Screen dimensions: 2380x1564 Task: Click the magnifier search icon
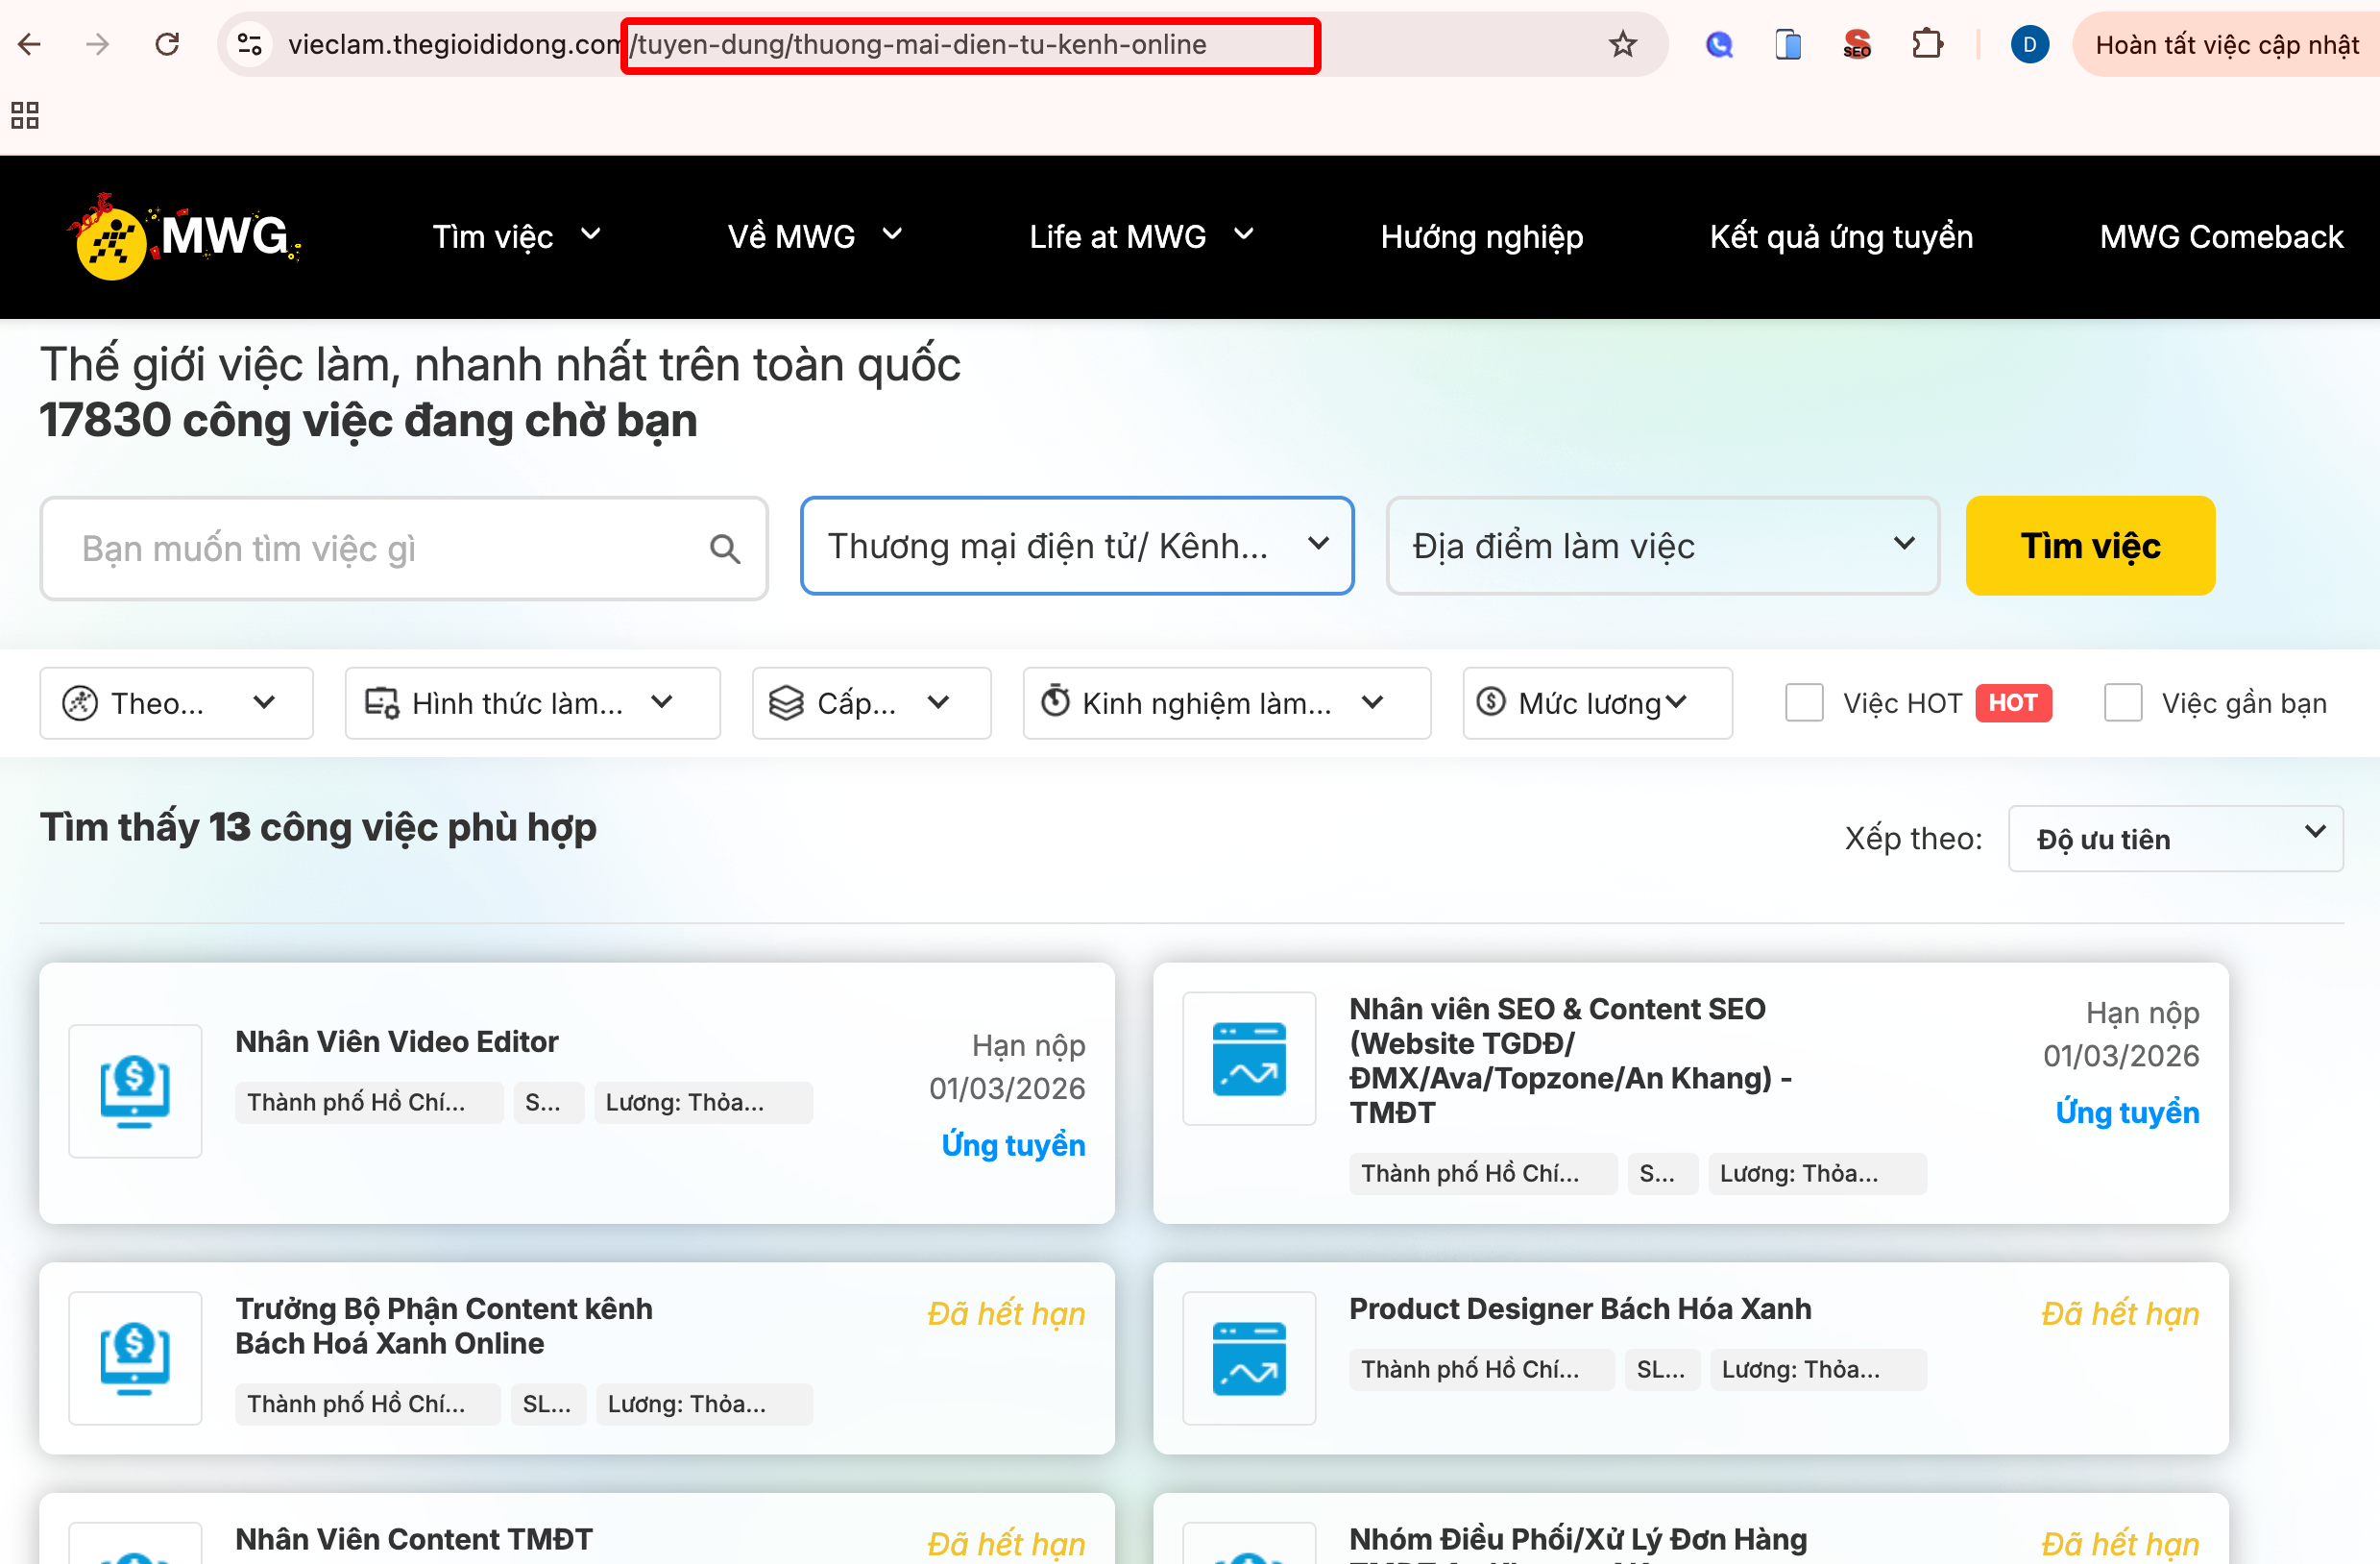click(x=725, y=548)
